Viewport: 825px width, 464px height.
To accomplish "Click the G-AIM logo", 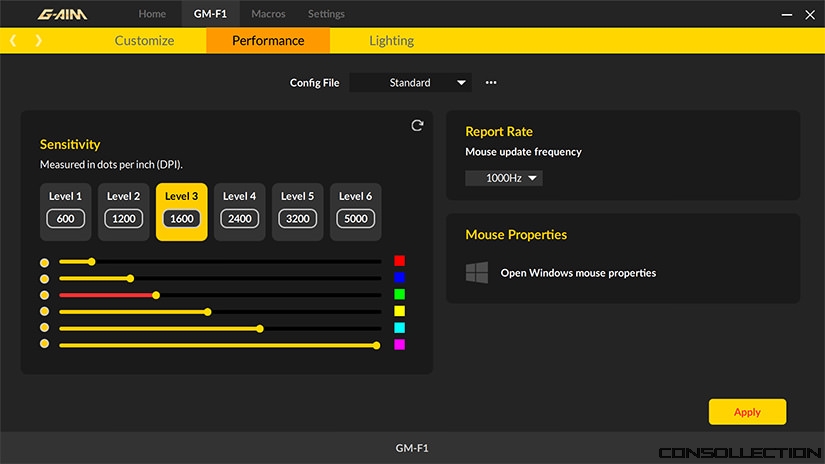I will coord(62,14).
